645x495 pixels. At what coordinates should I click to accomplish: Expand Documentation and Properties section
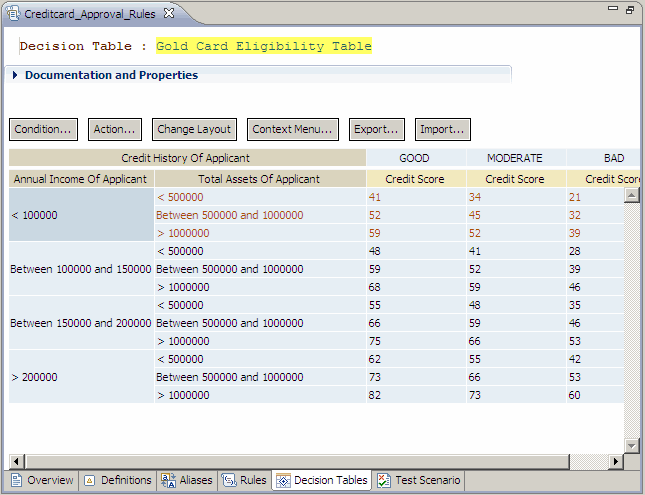pos(16,75)
